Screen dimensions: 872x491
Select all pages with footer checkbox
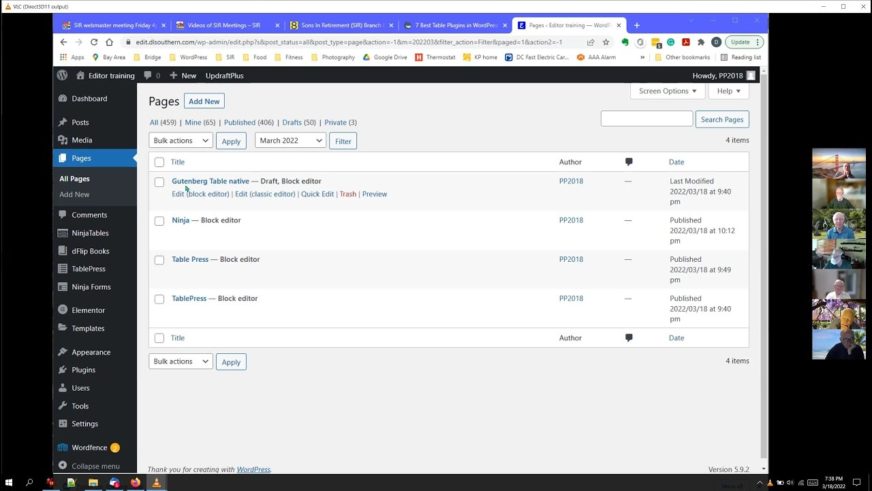coord(159,338)
